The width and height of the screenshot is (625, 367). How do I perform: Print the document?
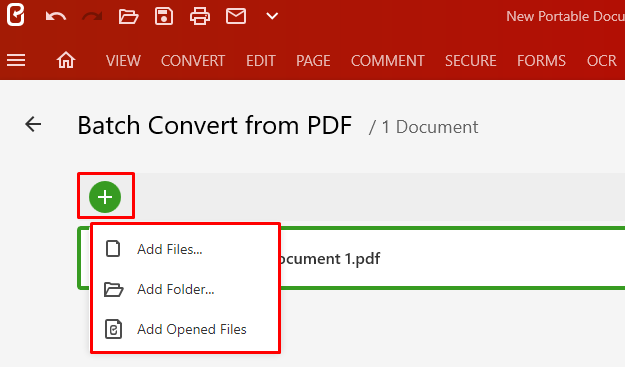pyautogui.click(x=200, y=16)
